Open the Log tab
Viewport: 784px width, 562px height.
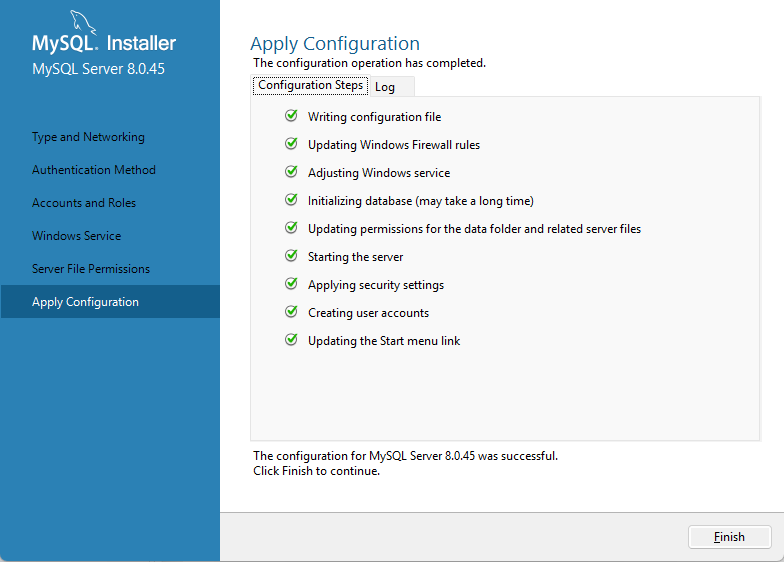point(392,87)
